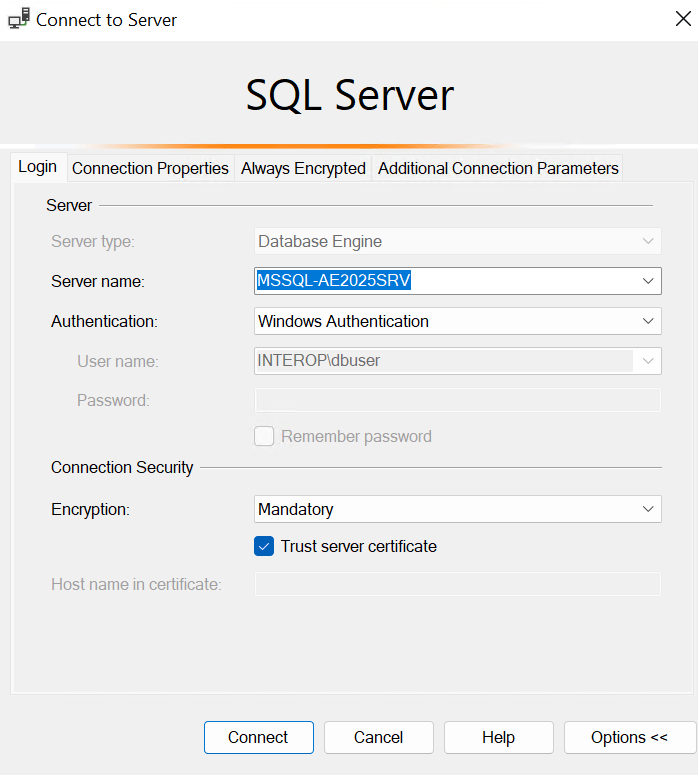Viewport: 698px width, 775px height.
Task: Click the SQL Server heading text
Action: [349, 95]
